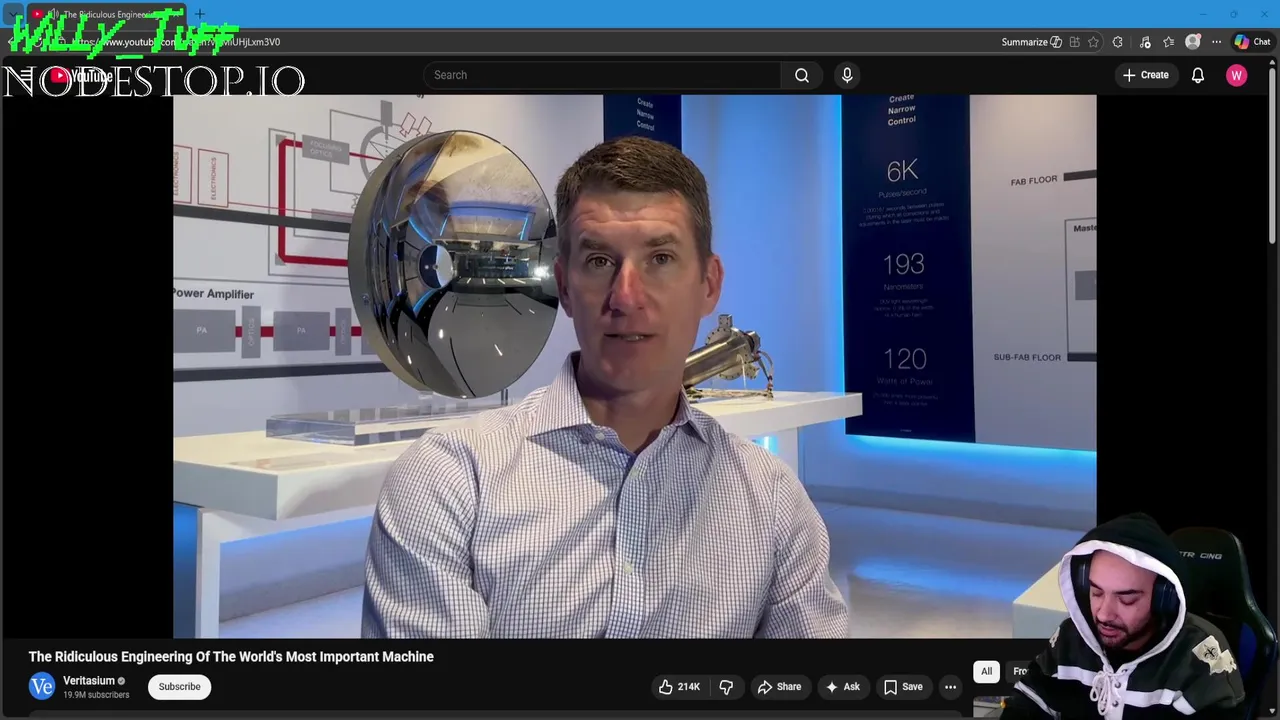
Task: Open the favorites list star icon
Action: click(1168, 42)
